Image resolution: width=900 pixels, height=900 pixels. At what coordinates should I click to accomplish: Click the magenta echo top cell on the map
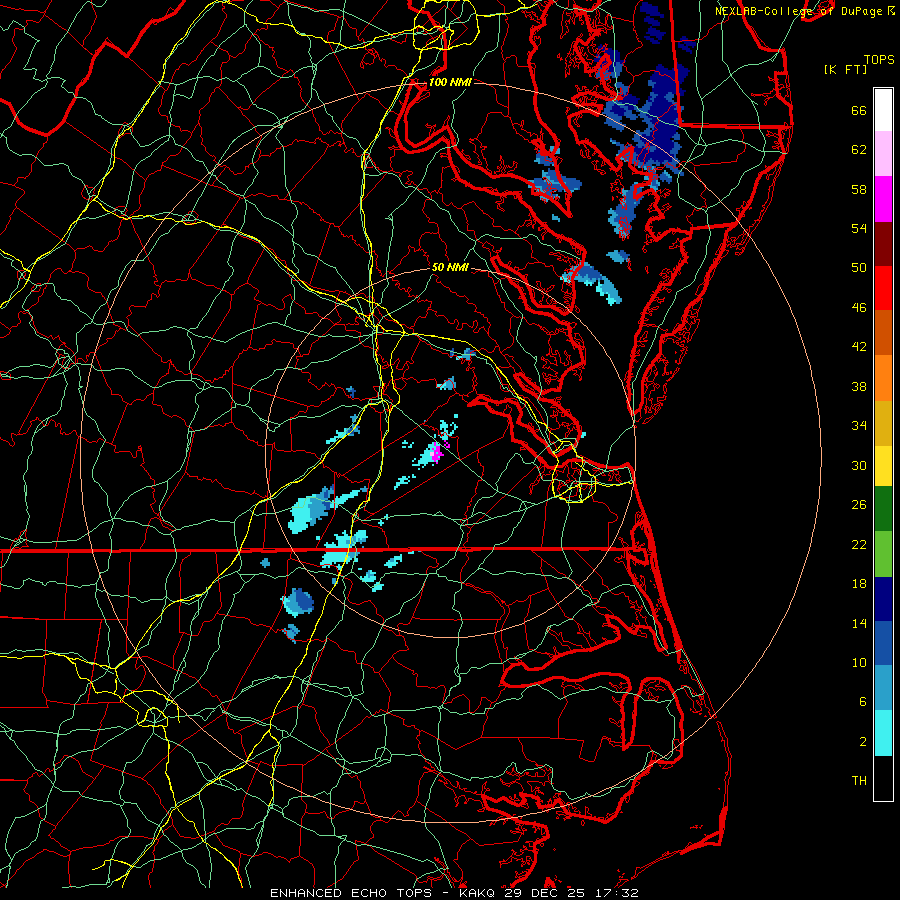coord(437,453)
